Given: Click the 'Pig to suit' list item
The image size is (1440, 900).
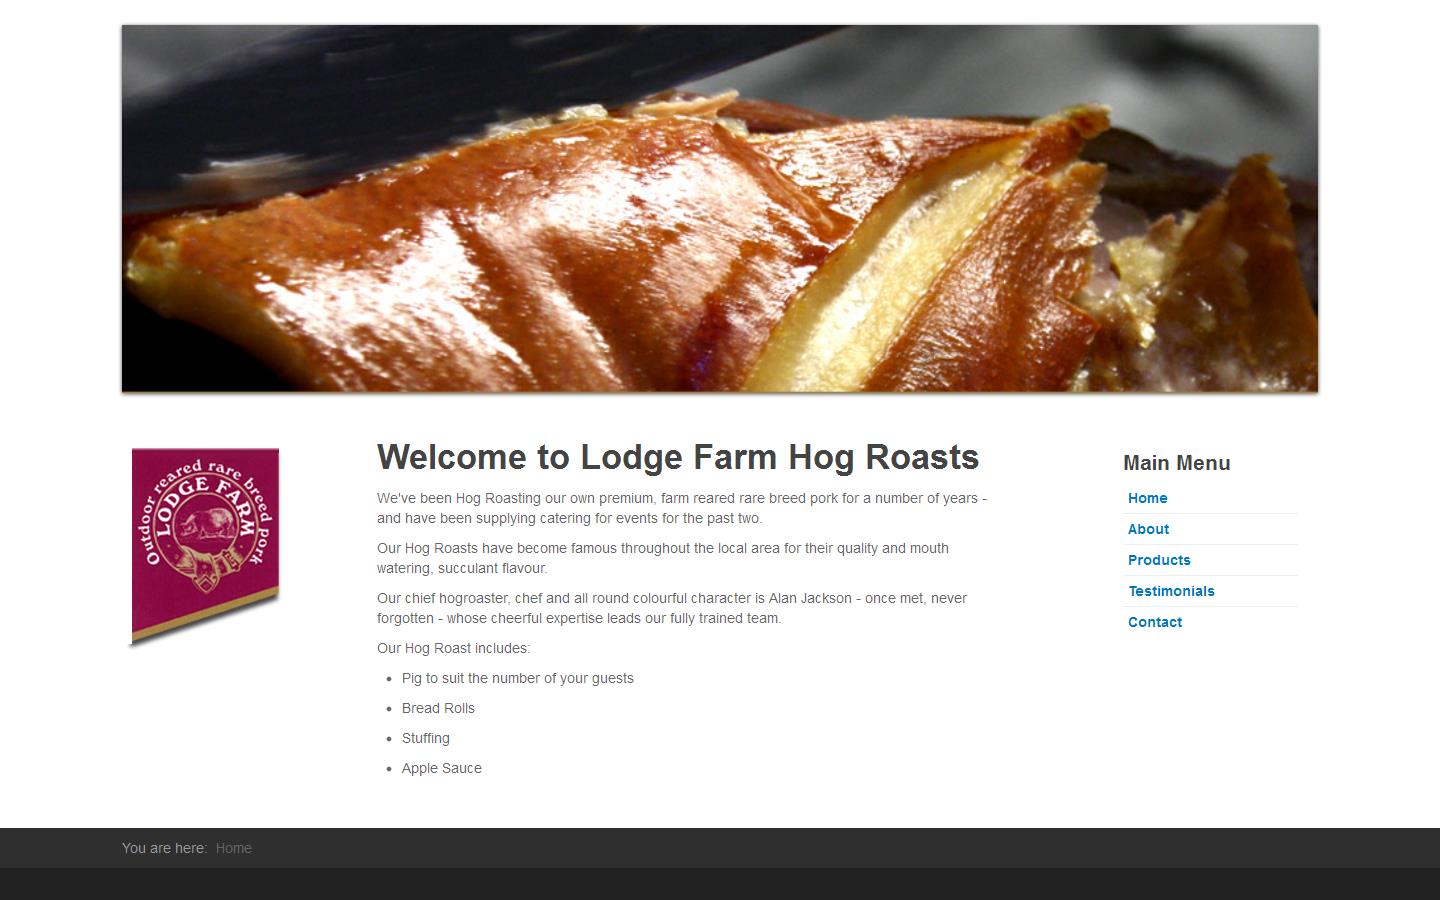Looking at the screenshot, I should point(518,678).
